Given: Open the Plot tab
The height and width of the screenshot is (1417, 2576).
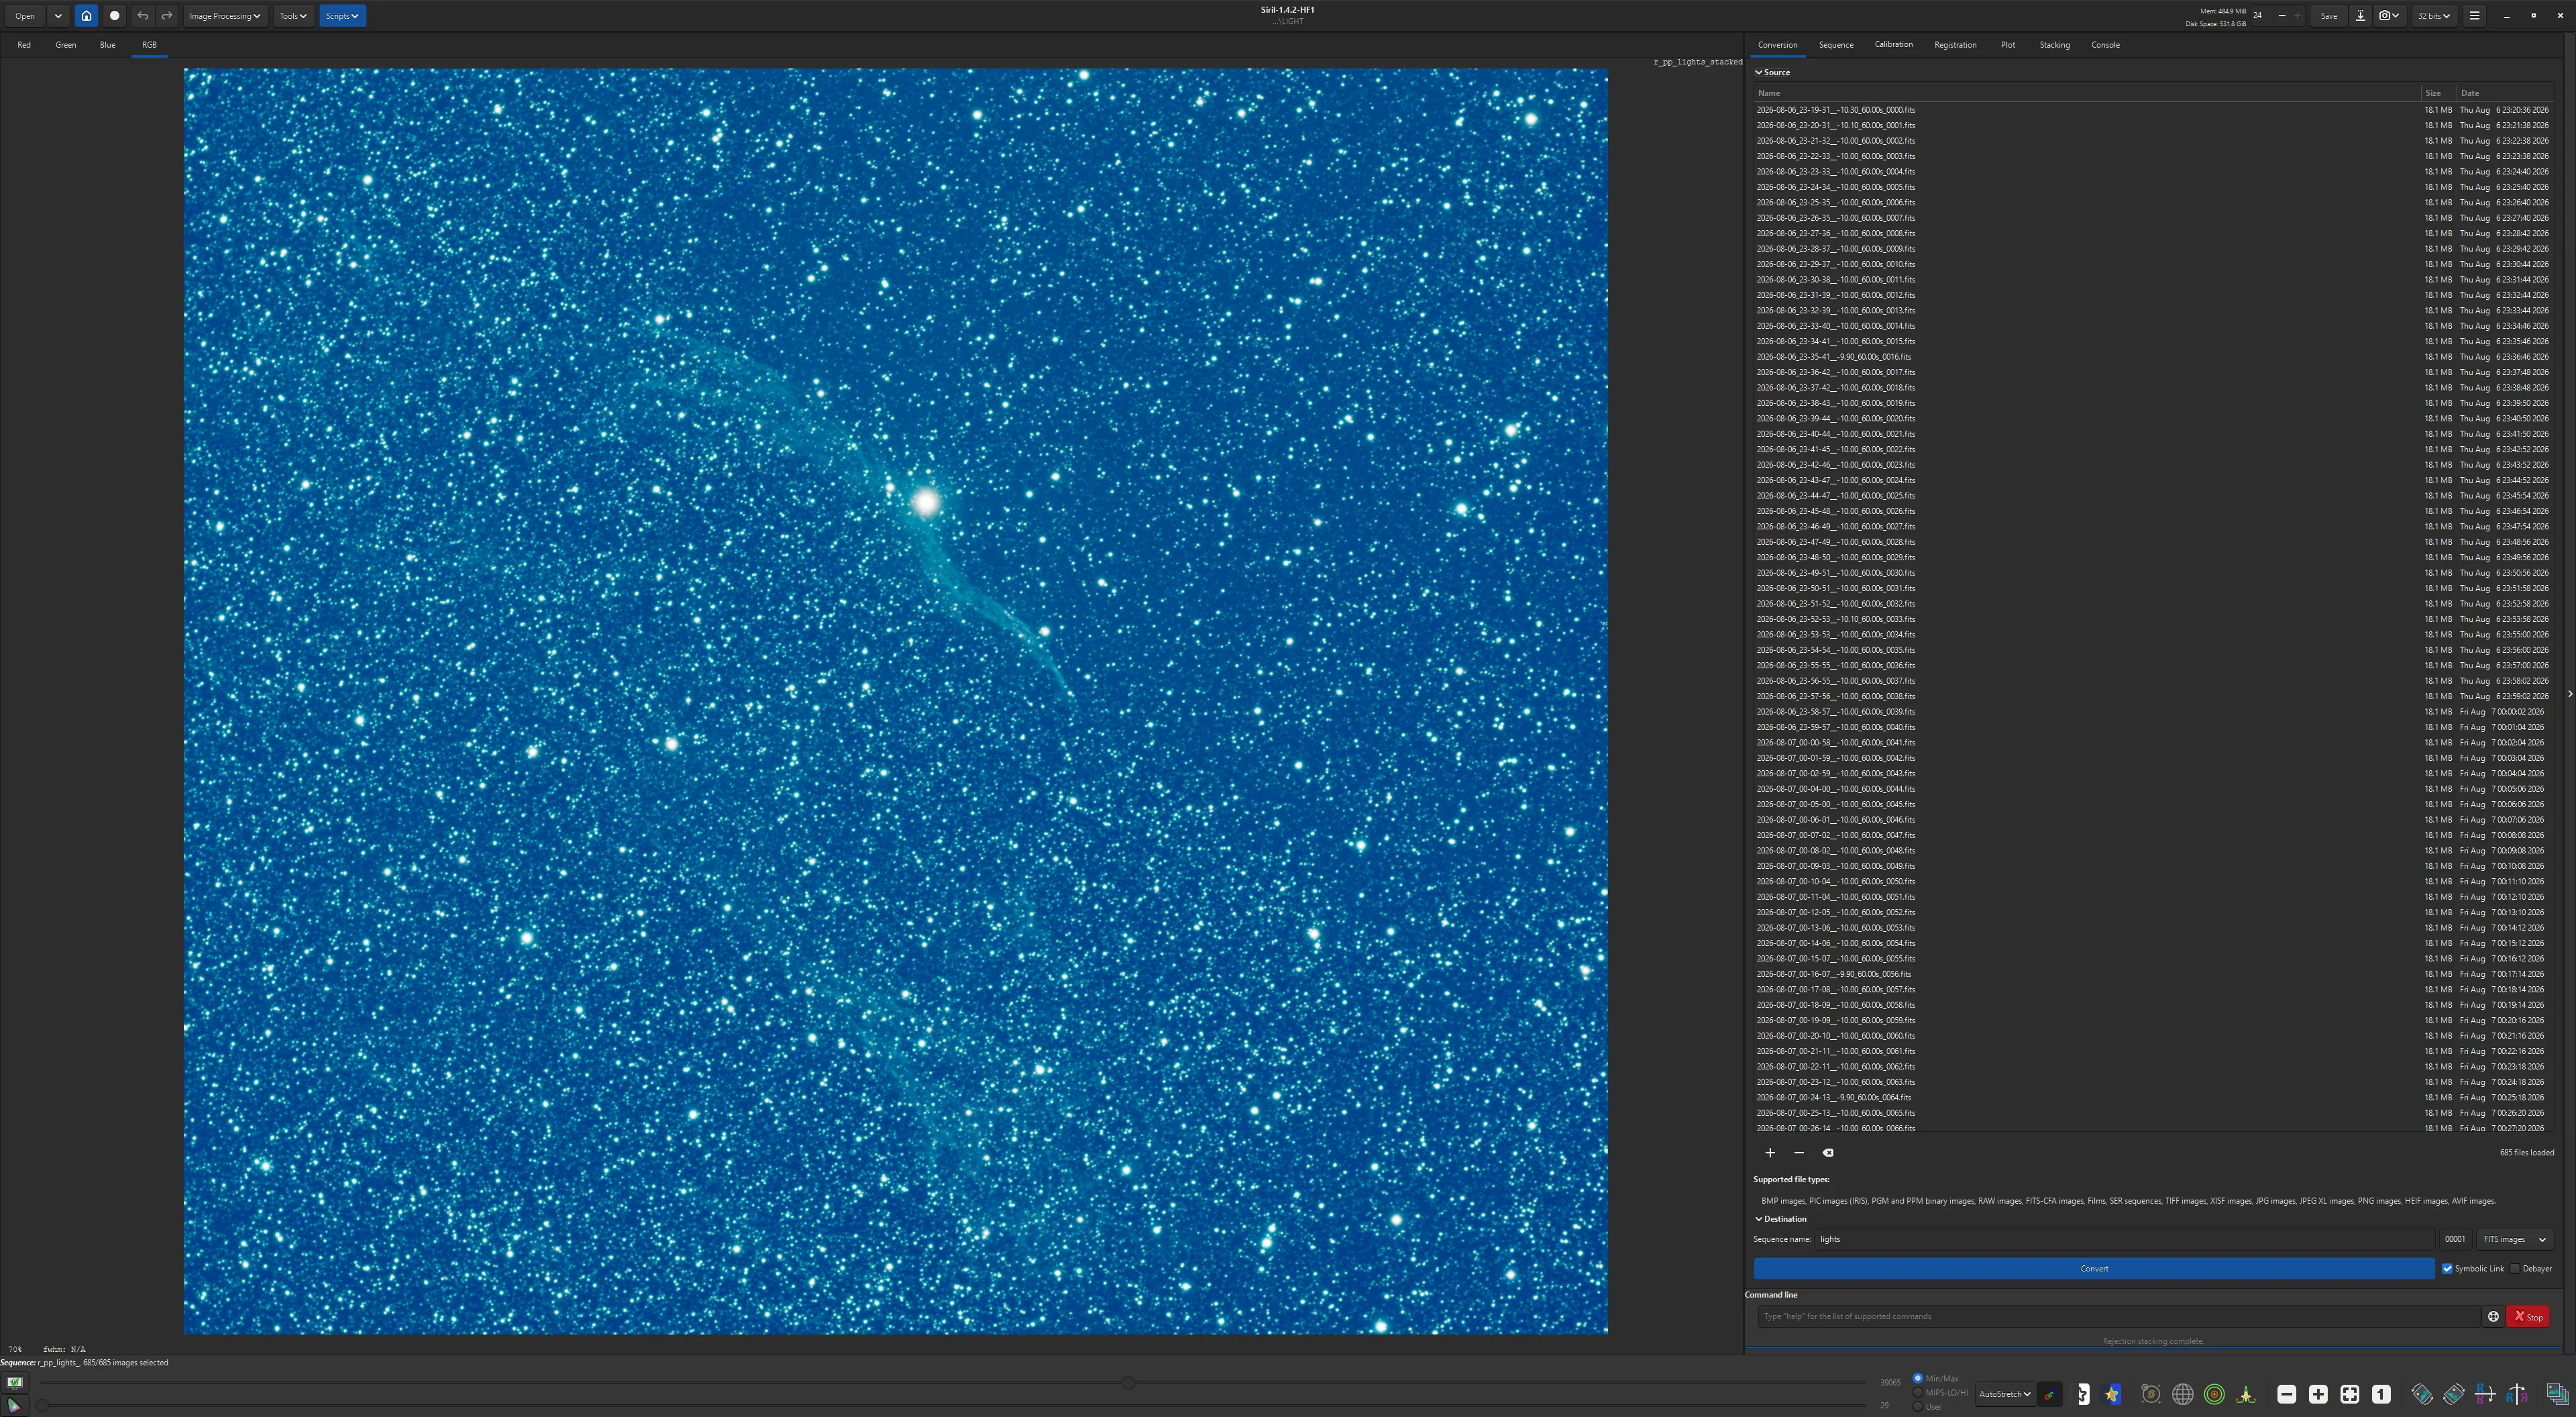Looking at the screenshot, I should coord(2007,45).
